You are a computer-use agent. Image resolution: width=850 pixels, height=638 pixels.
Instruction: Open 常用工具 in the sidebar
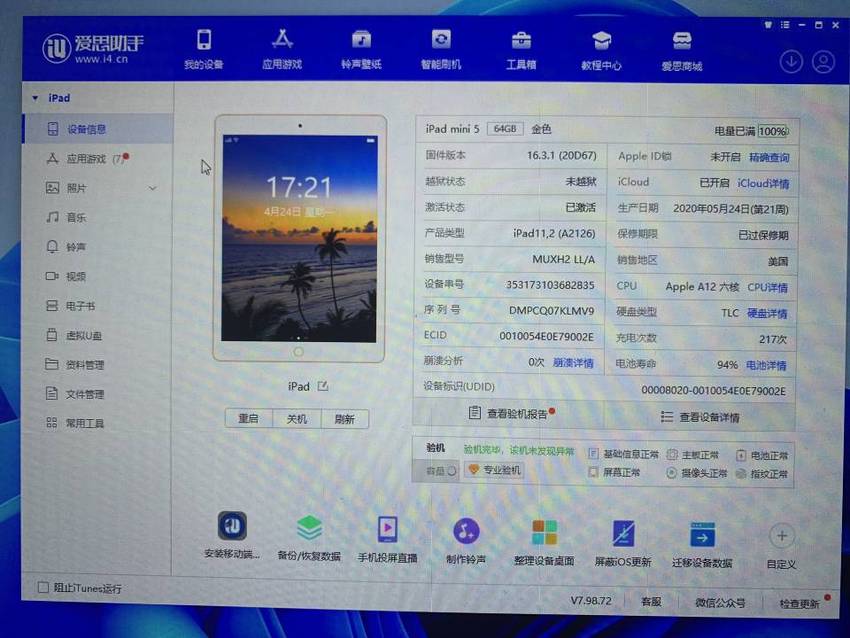point(85,423)
